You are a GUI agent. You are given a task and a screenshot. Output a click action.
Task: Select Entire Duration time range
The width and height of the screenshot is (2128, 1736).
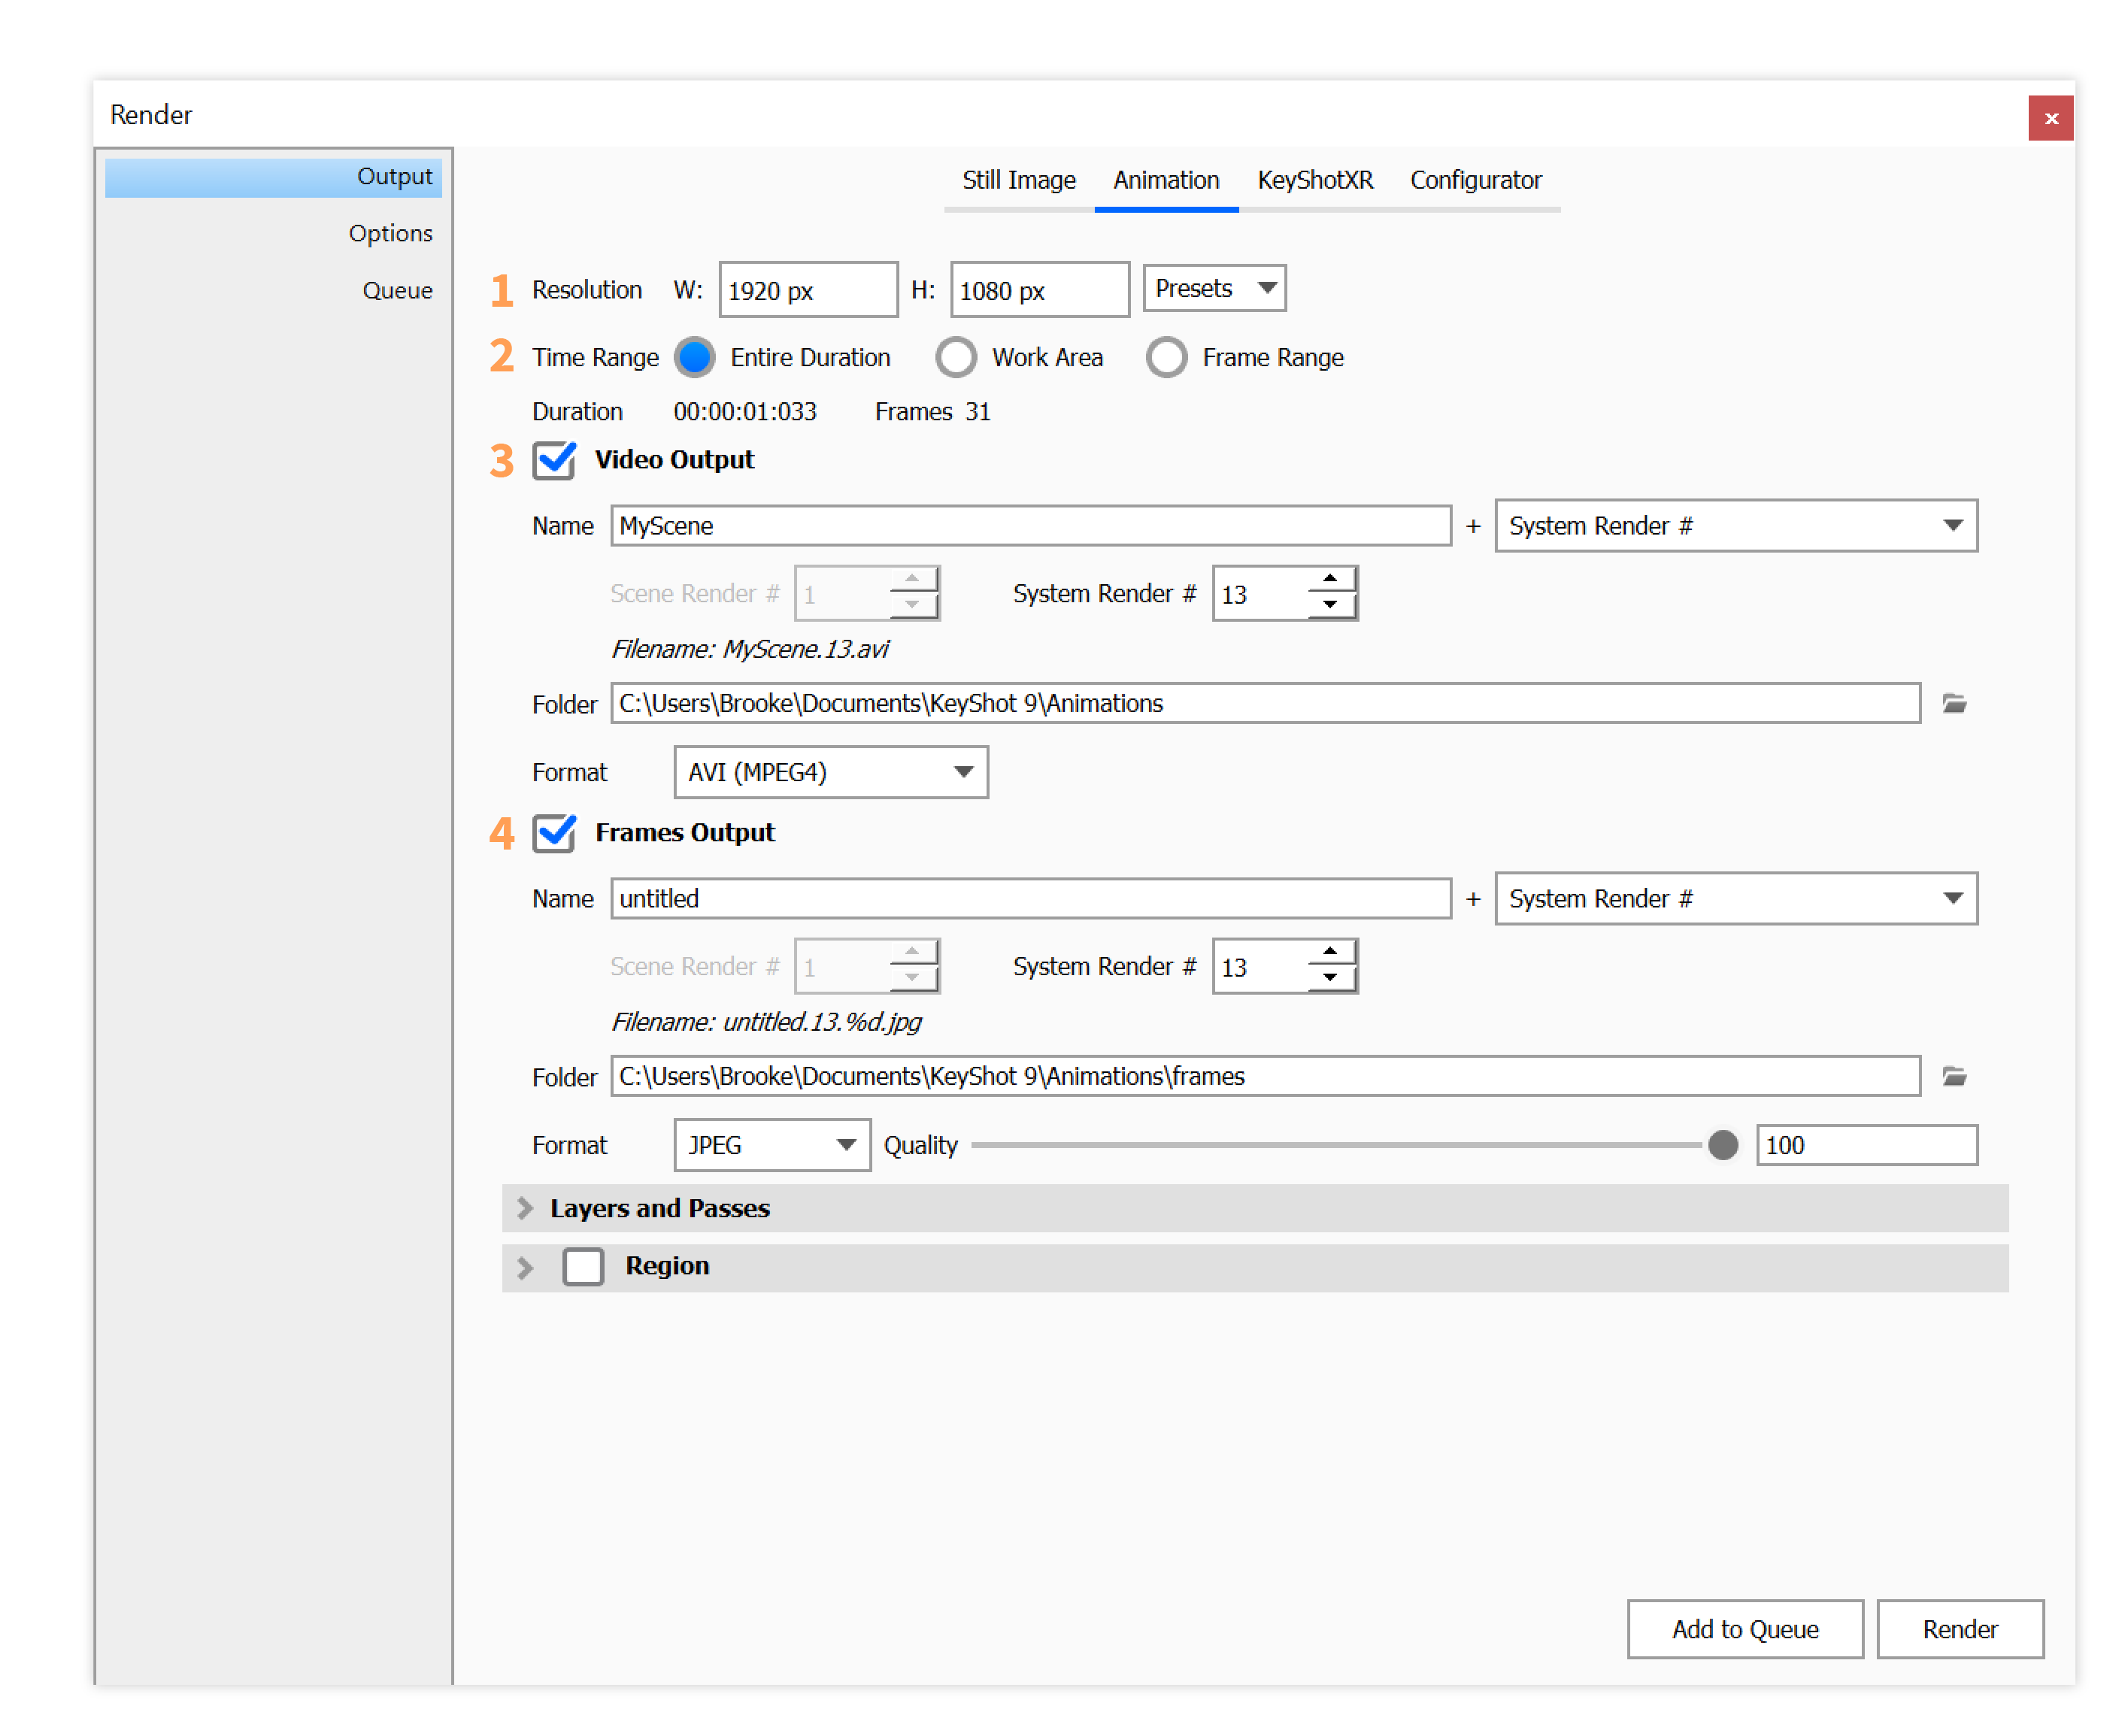(x=695, y=358)
